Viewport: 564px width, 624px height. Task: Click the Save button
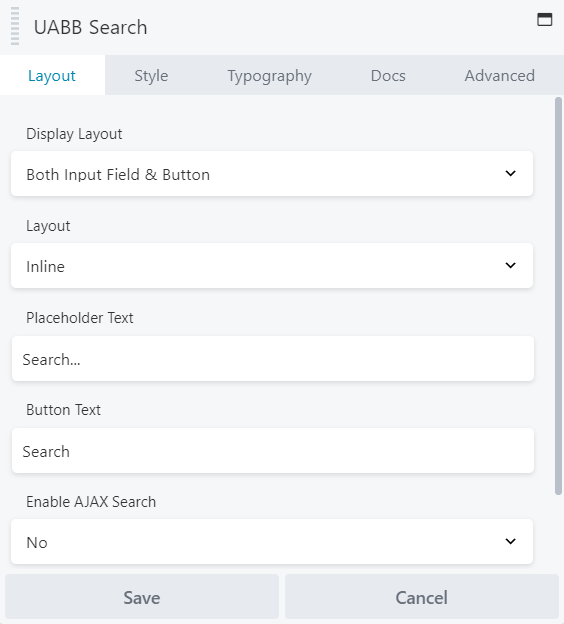point(142,597)
